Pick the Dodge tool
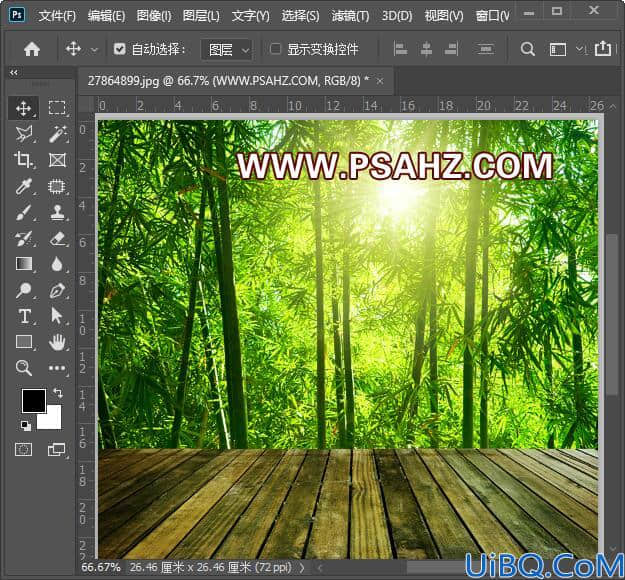The width and height of the screenshot is (625, 580). (x=24, y=290)
